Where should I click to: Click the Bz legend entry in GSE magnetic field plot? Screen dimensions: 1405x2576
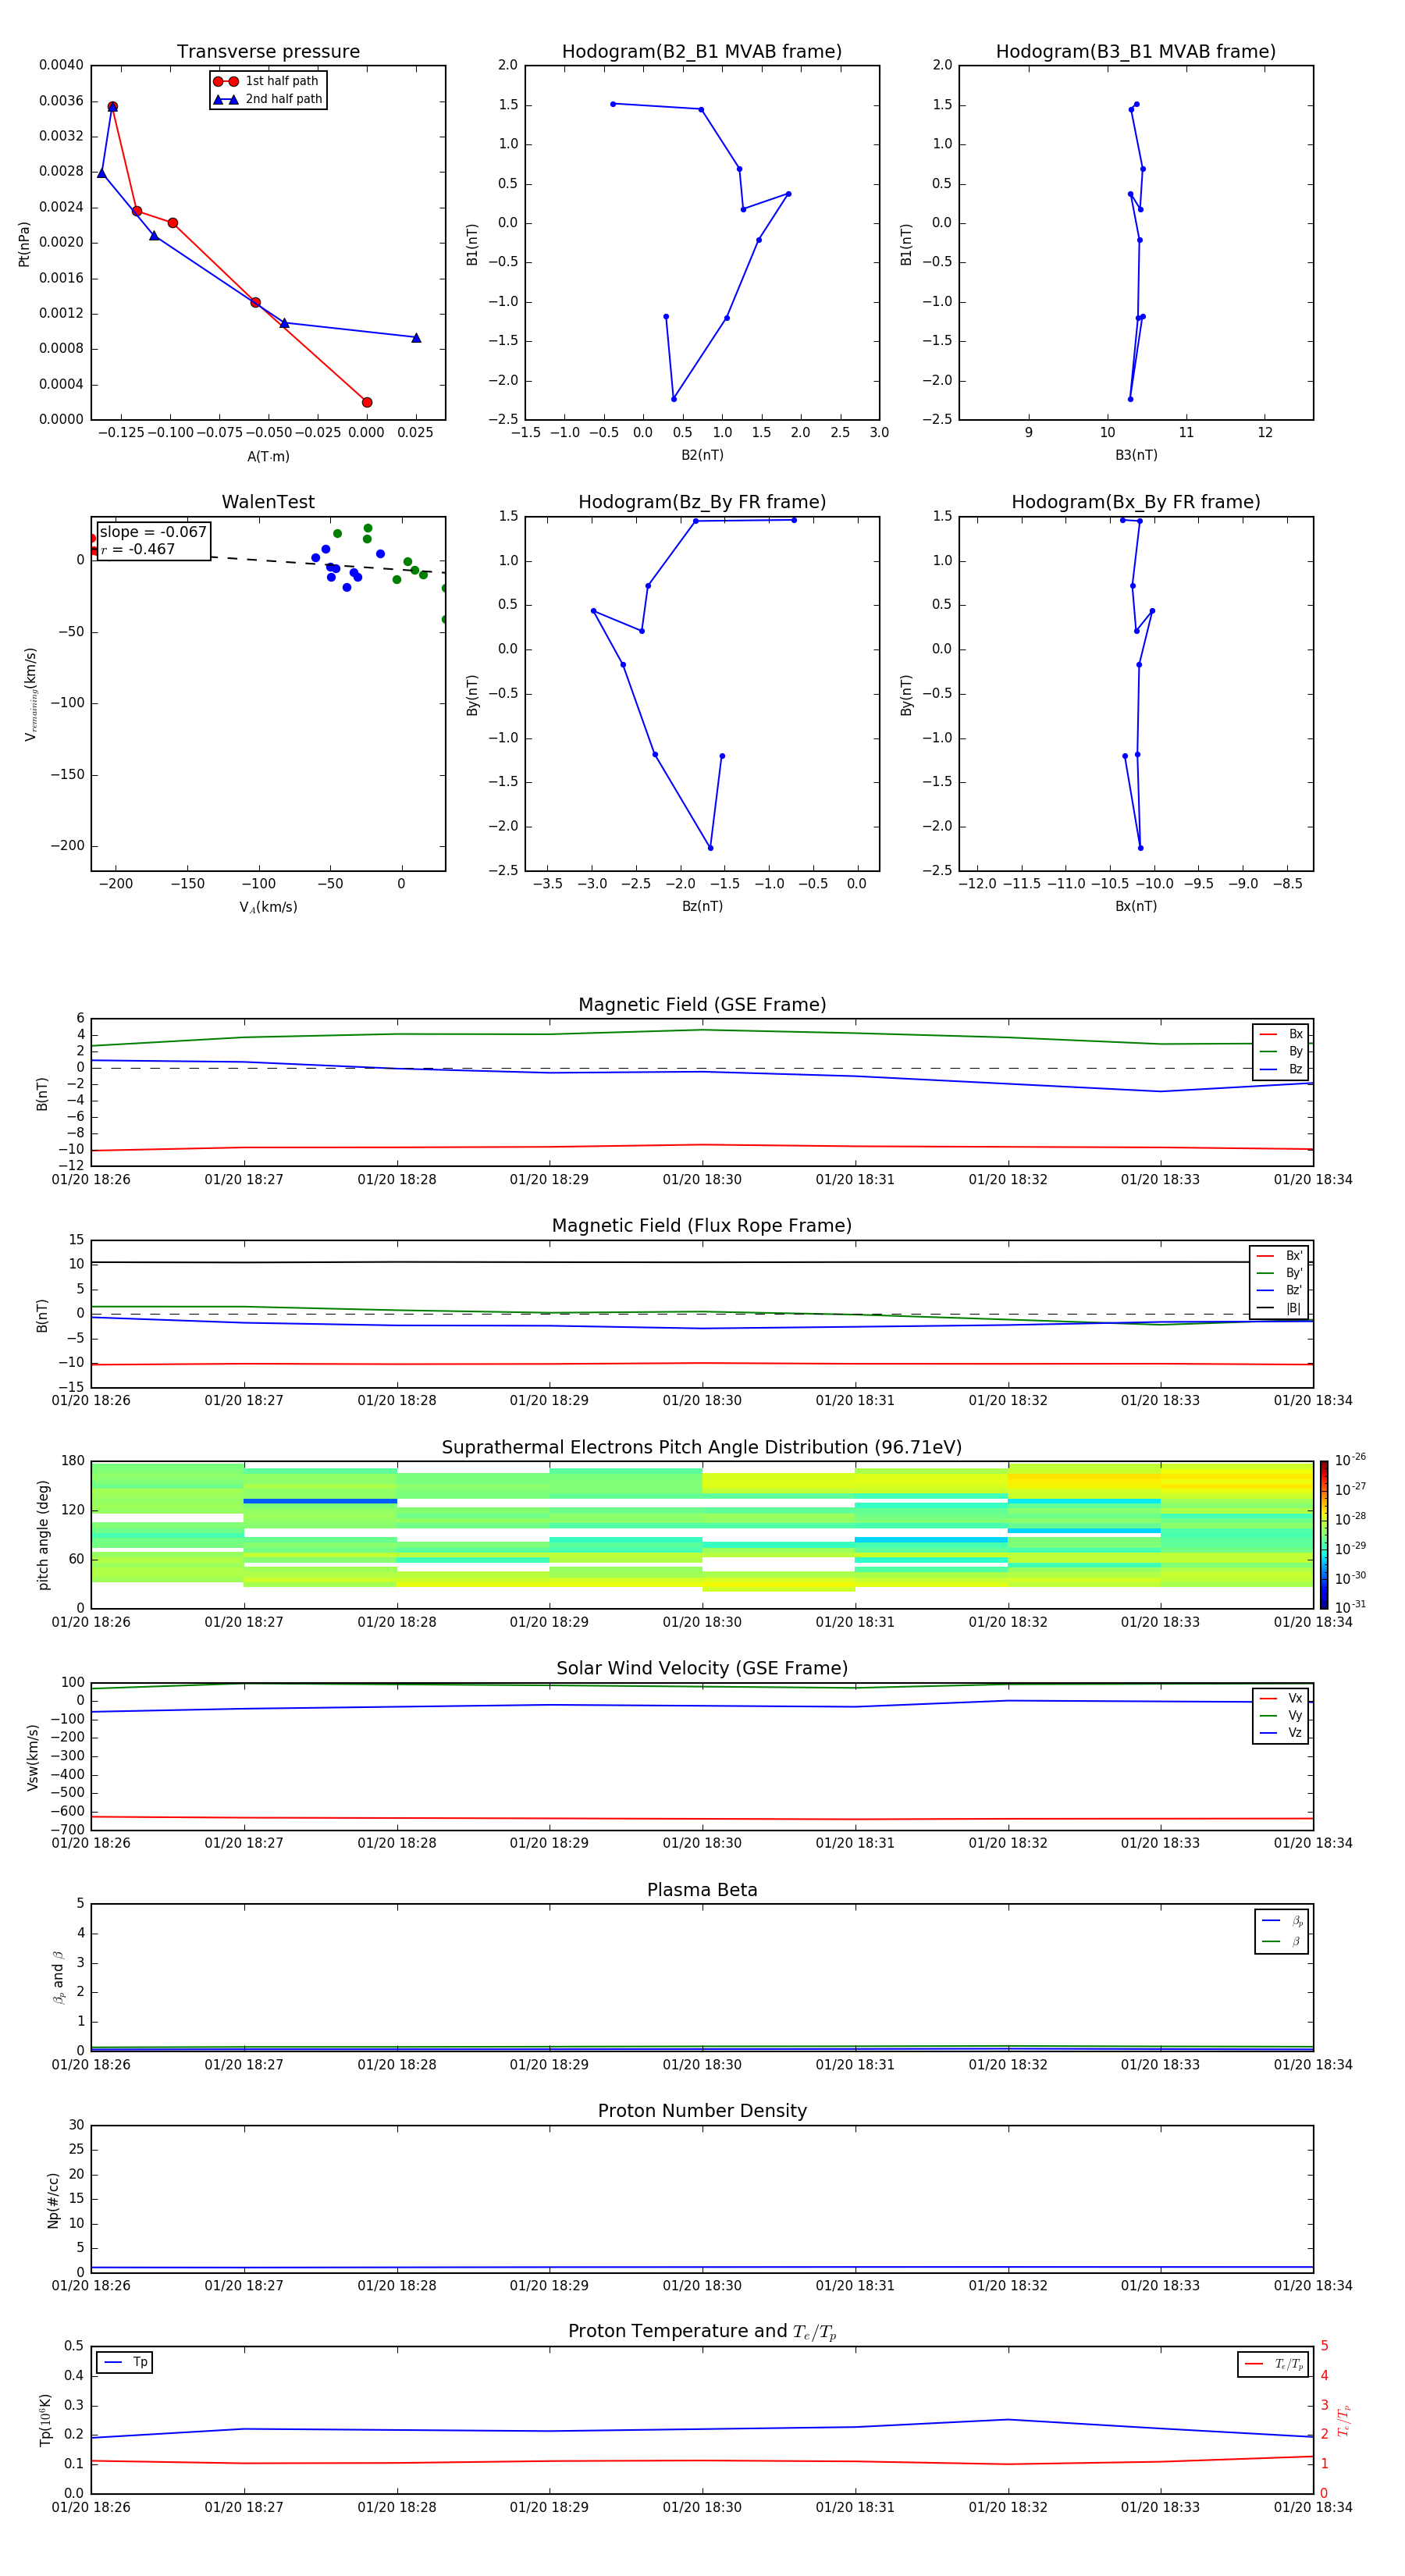tap(1281, 1070)
